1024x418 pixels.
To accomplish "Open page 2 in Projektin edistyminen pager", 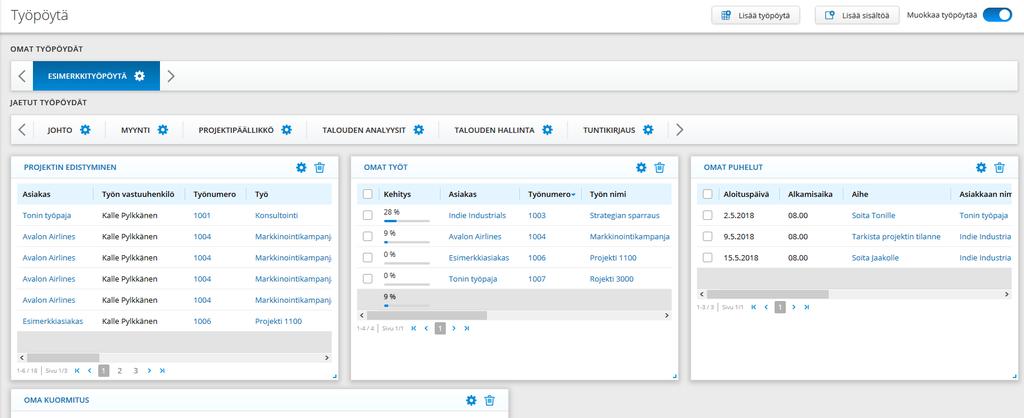I will click(120, 371).
